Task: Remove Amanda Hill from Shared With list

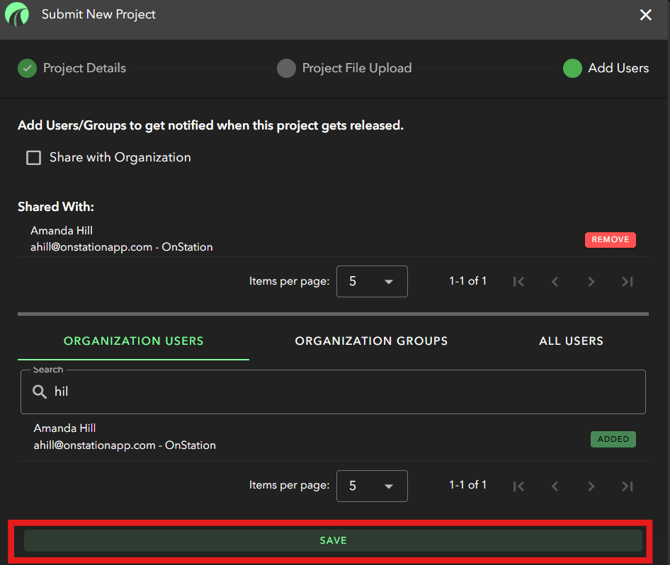Action: (x=610, y=240)
